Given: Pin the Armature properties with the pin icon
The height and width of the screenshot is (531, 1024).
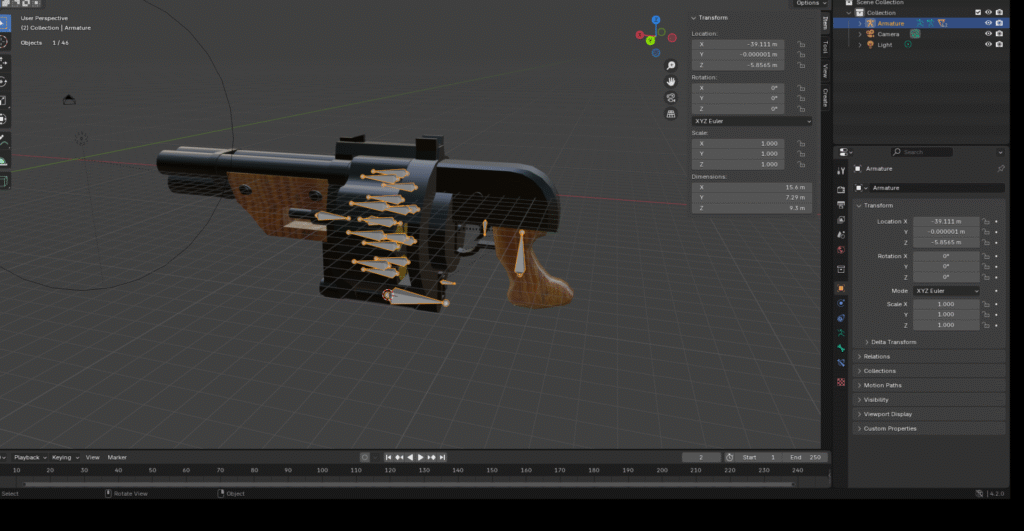Looking at the screenshot, I should [x=1001, y=169].
